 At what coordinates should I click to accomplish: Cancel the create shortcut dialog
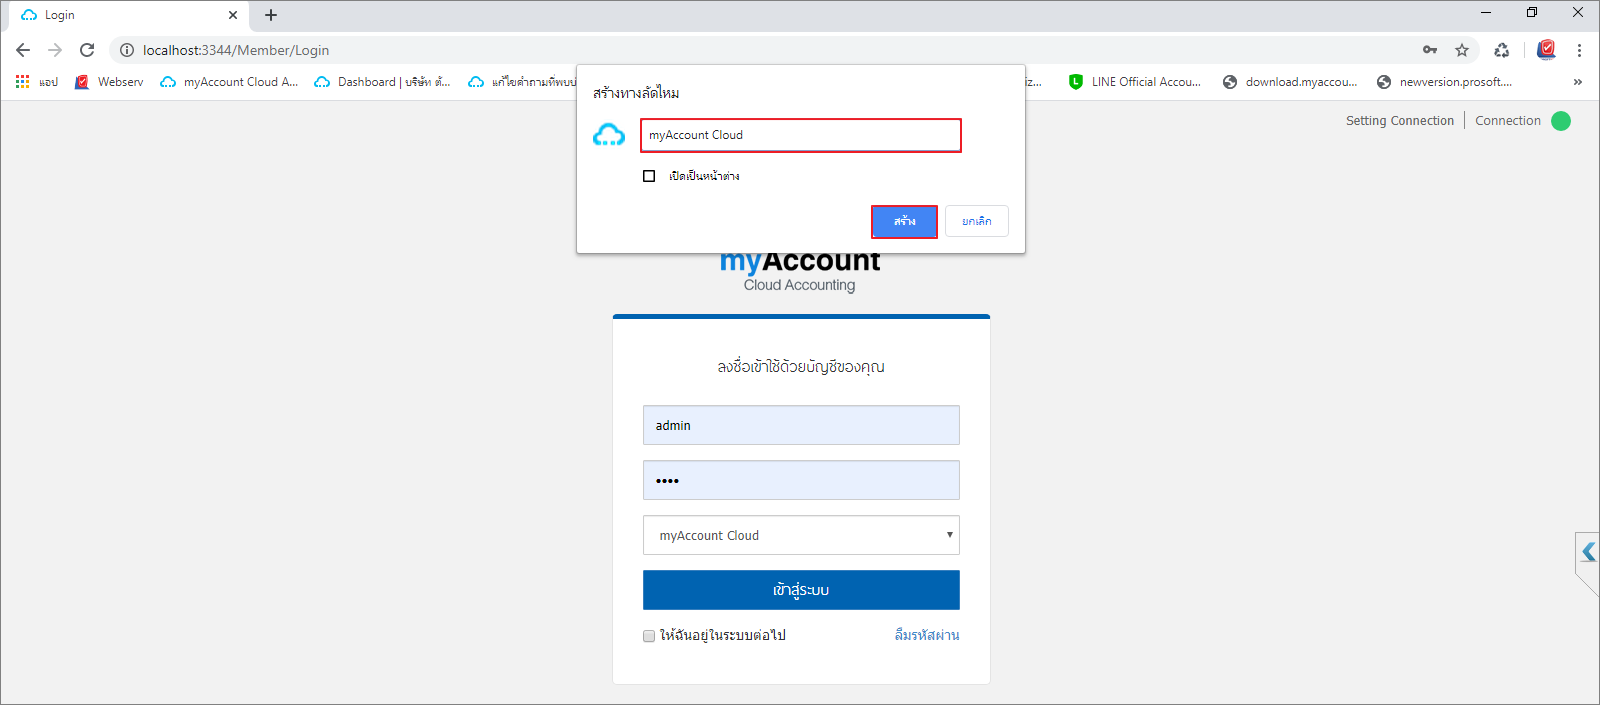coord(977,221)
